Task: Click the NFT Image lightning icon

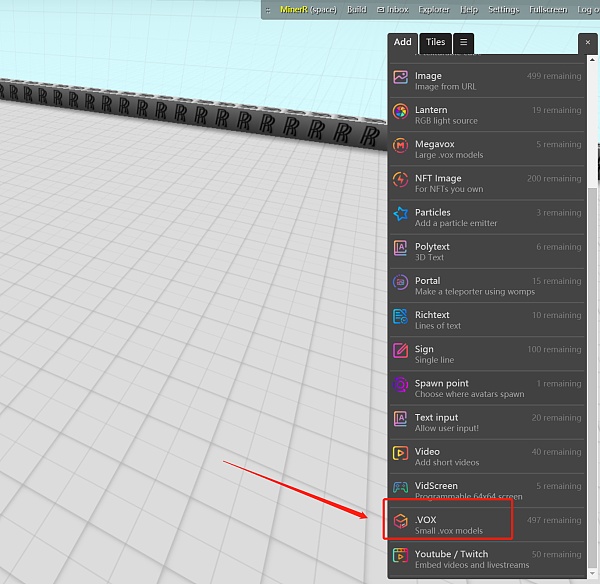Action: (401, 180)
